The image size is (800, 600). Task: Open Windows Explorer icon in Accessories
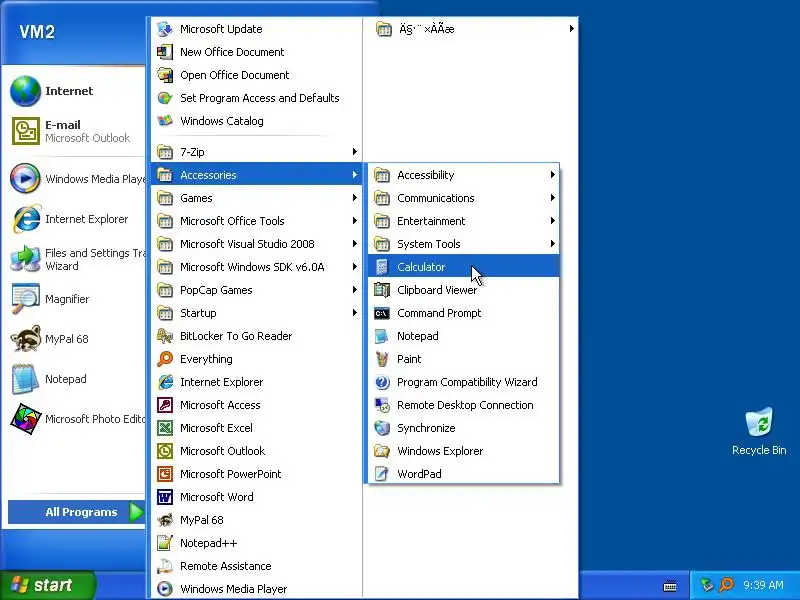pyautogui.click(x=382, y=451)
